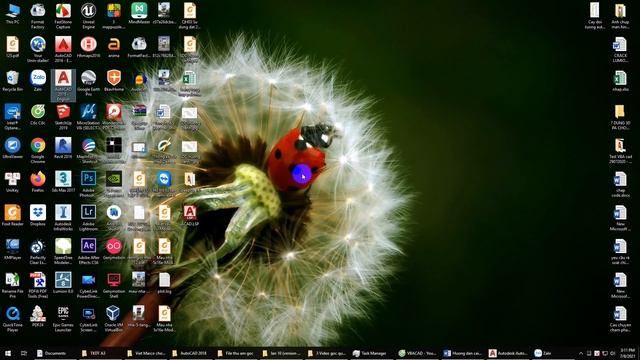Switch to File thu am goc taskbar folder

pyautogui.click(x=236, y=353)
